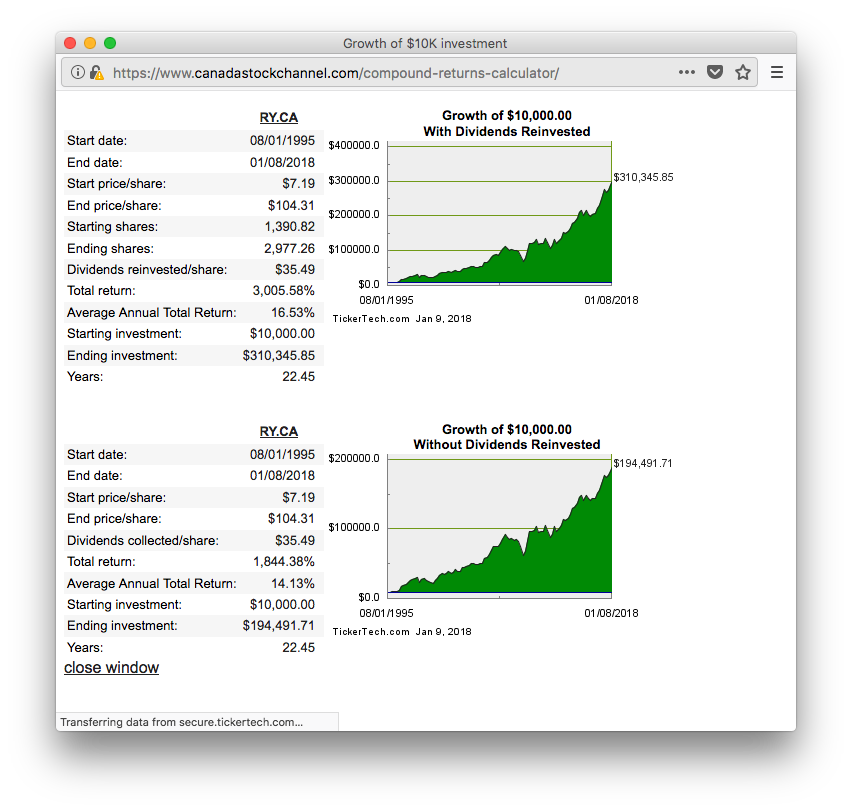This screenshot has width=852, height=811.
Task: Click the Dividends reinvested/share row label
Action: pos(147,269)
